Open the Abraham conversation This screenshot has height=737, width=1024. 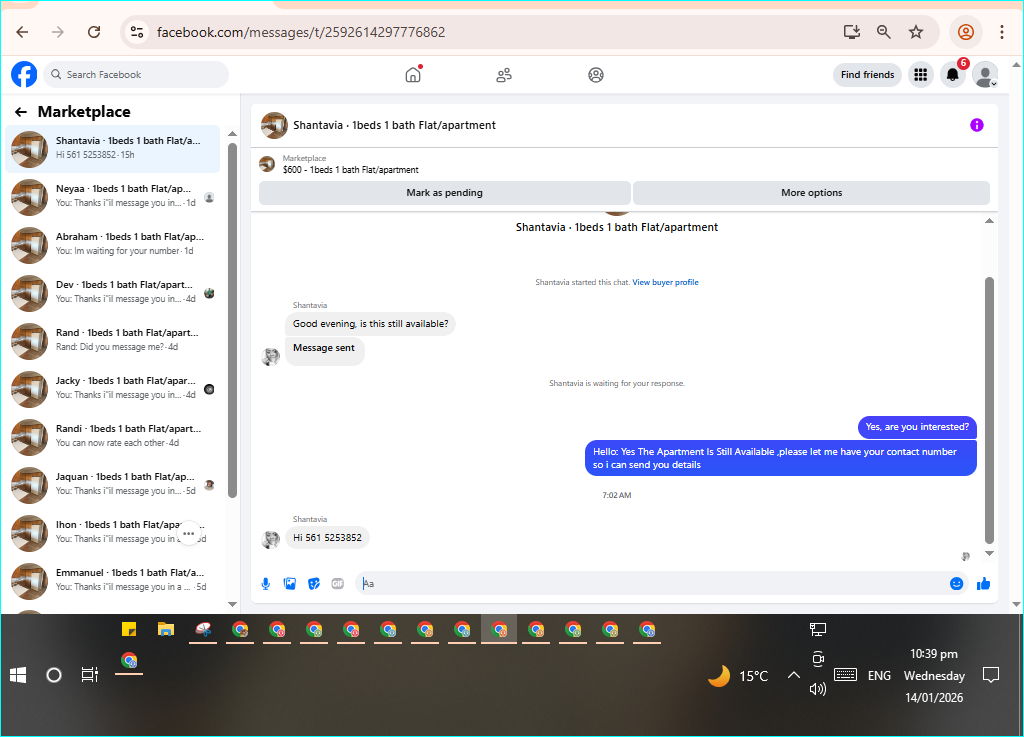click(114, 245)
